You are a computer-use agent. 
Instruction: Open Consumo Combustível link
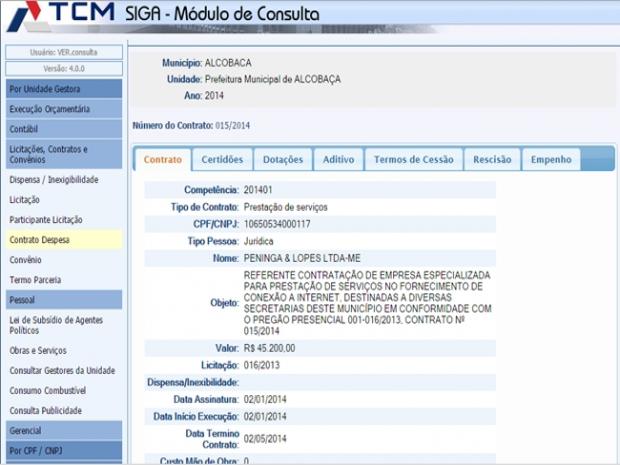point(47,390)
